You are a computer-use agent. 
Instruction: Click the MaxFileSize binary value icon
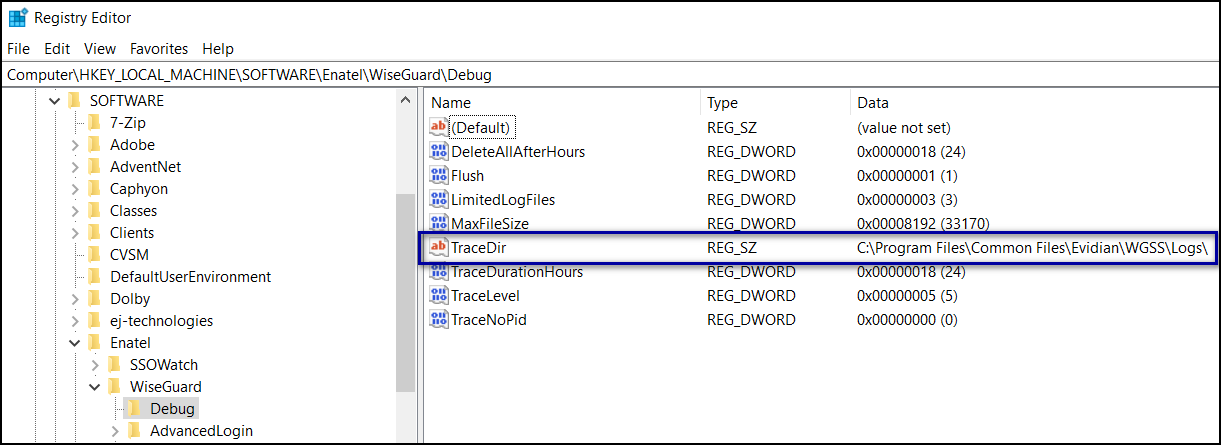(x=439, y=223)
